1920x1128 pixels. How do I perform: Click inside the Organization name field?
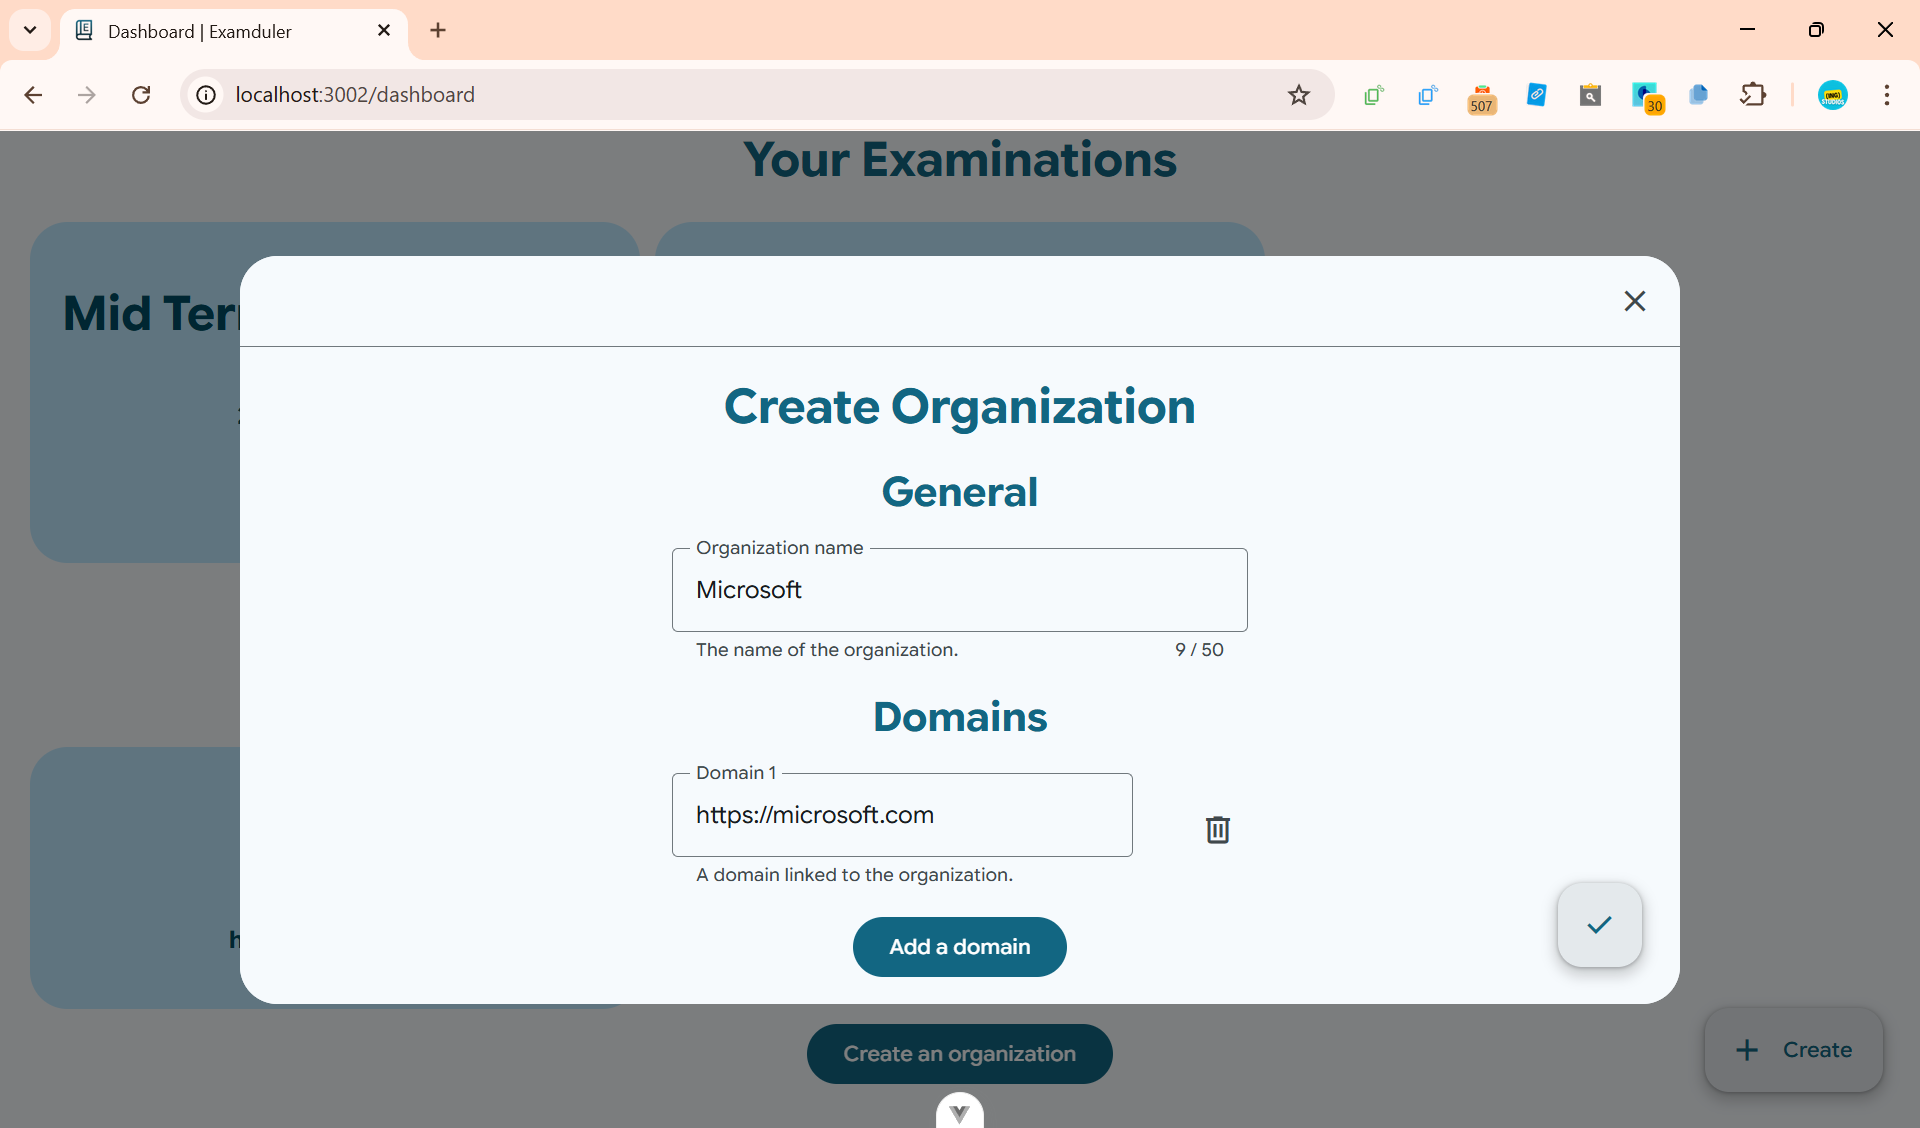[x=959, y=590]
